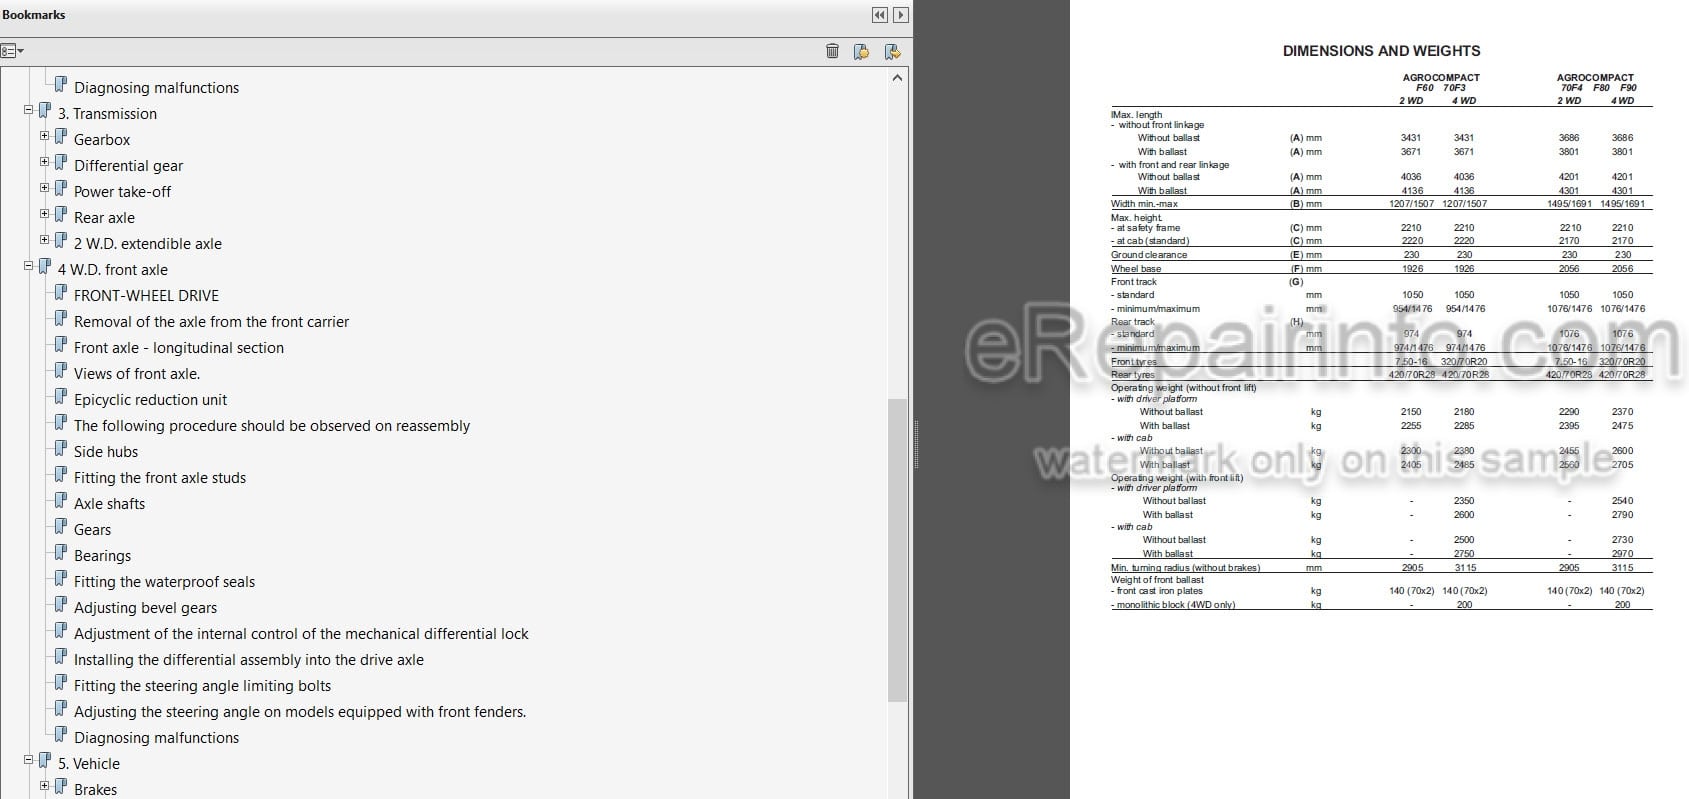
Task: Select Adjusting bevel gears bookmark
Action: 145,608
